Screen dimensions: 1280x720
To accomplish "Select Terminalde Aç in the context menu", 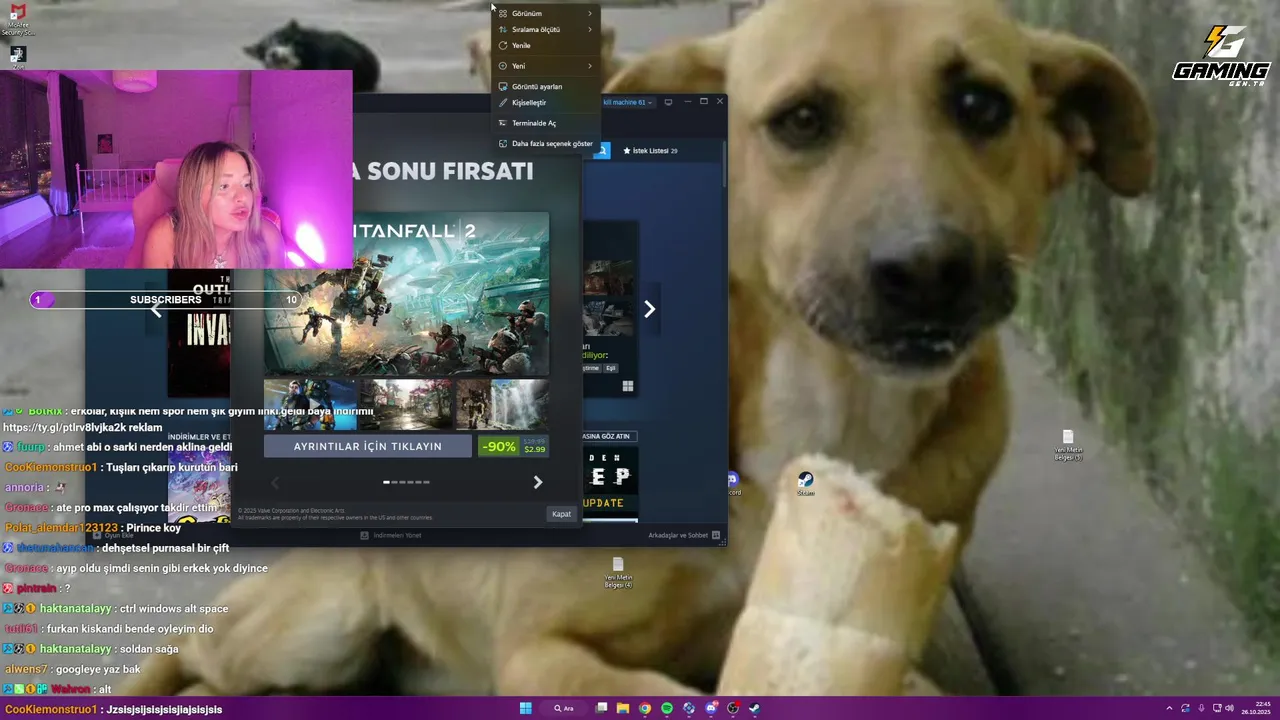I will (546, 123).
